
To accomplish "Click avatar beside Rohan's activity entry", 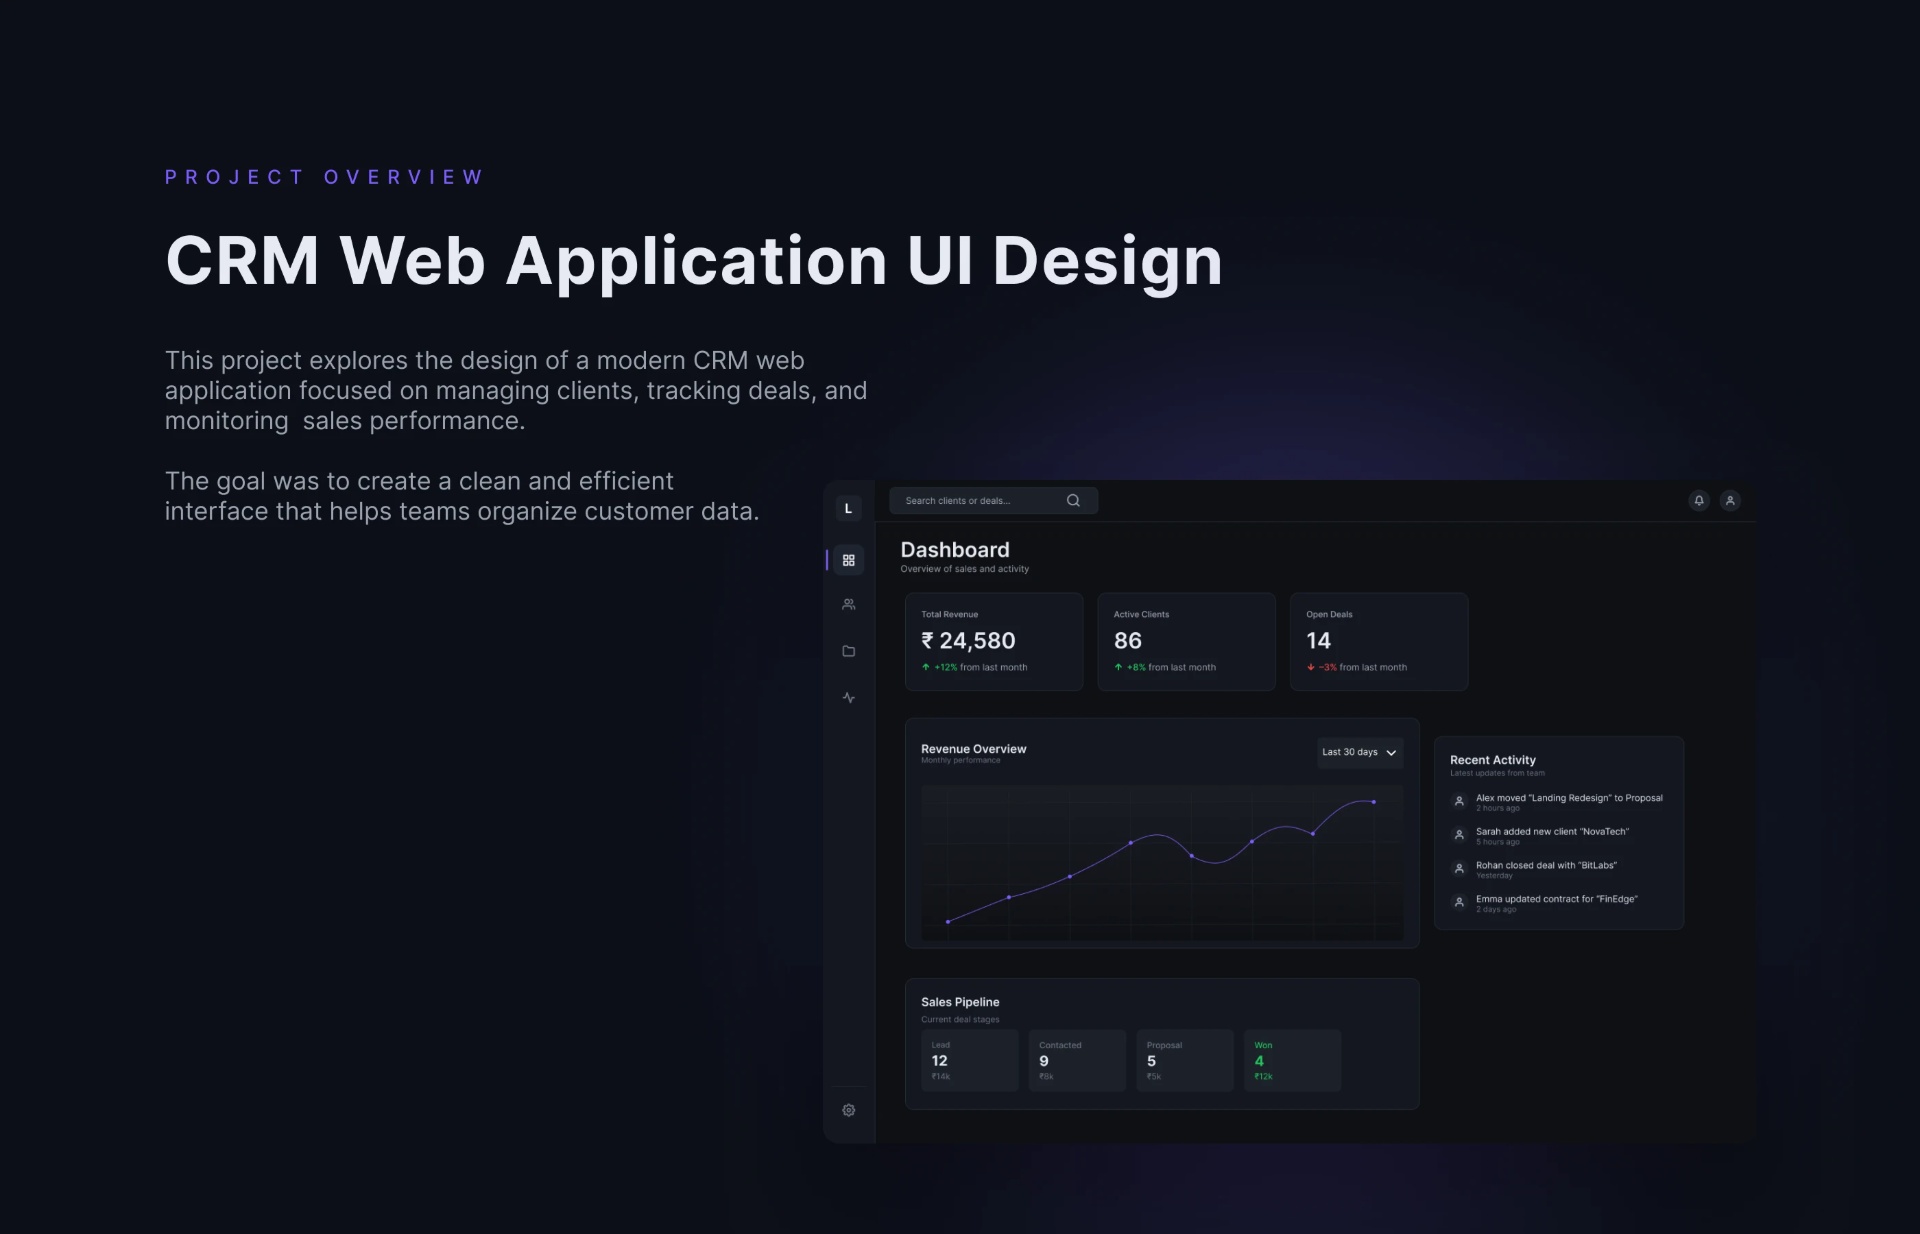I will (1459, 869).
